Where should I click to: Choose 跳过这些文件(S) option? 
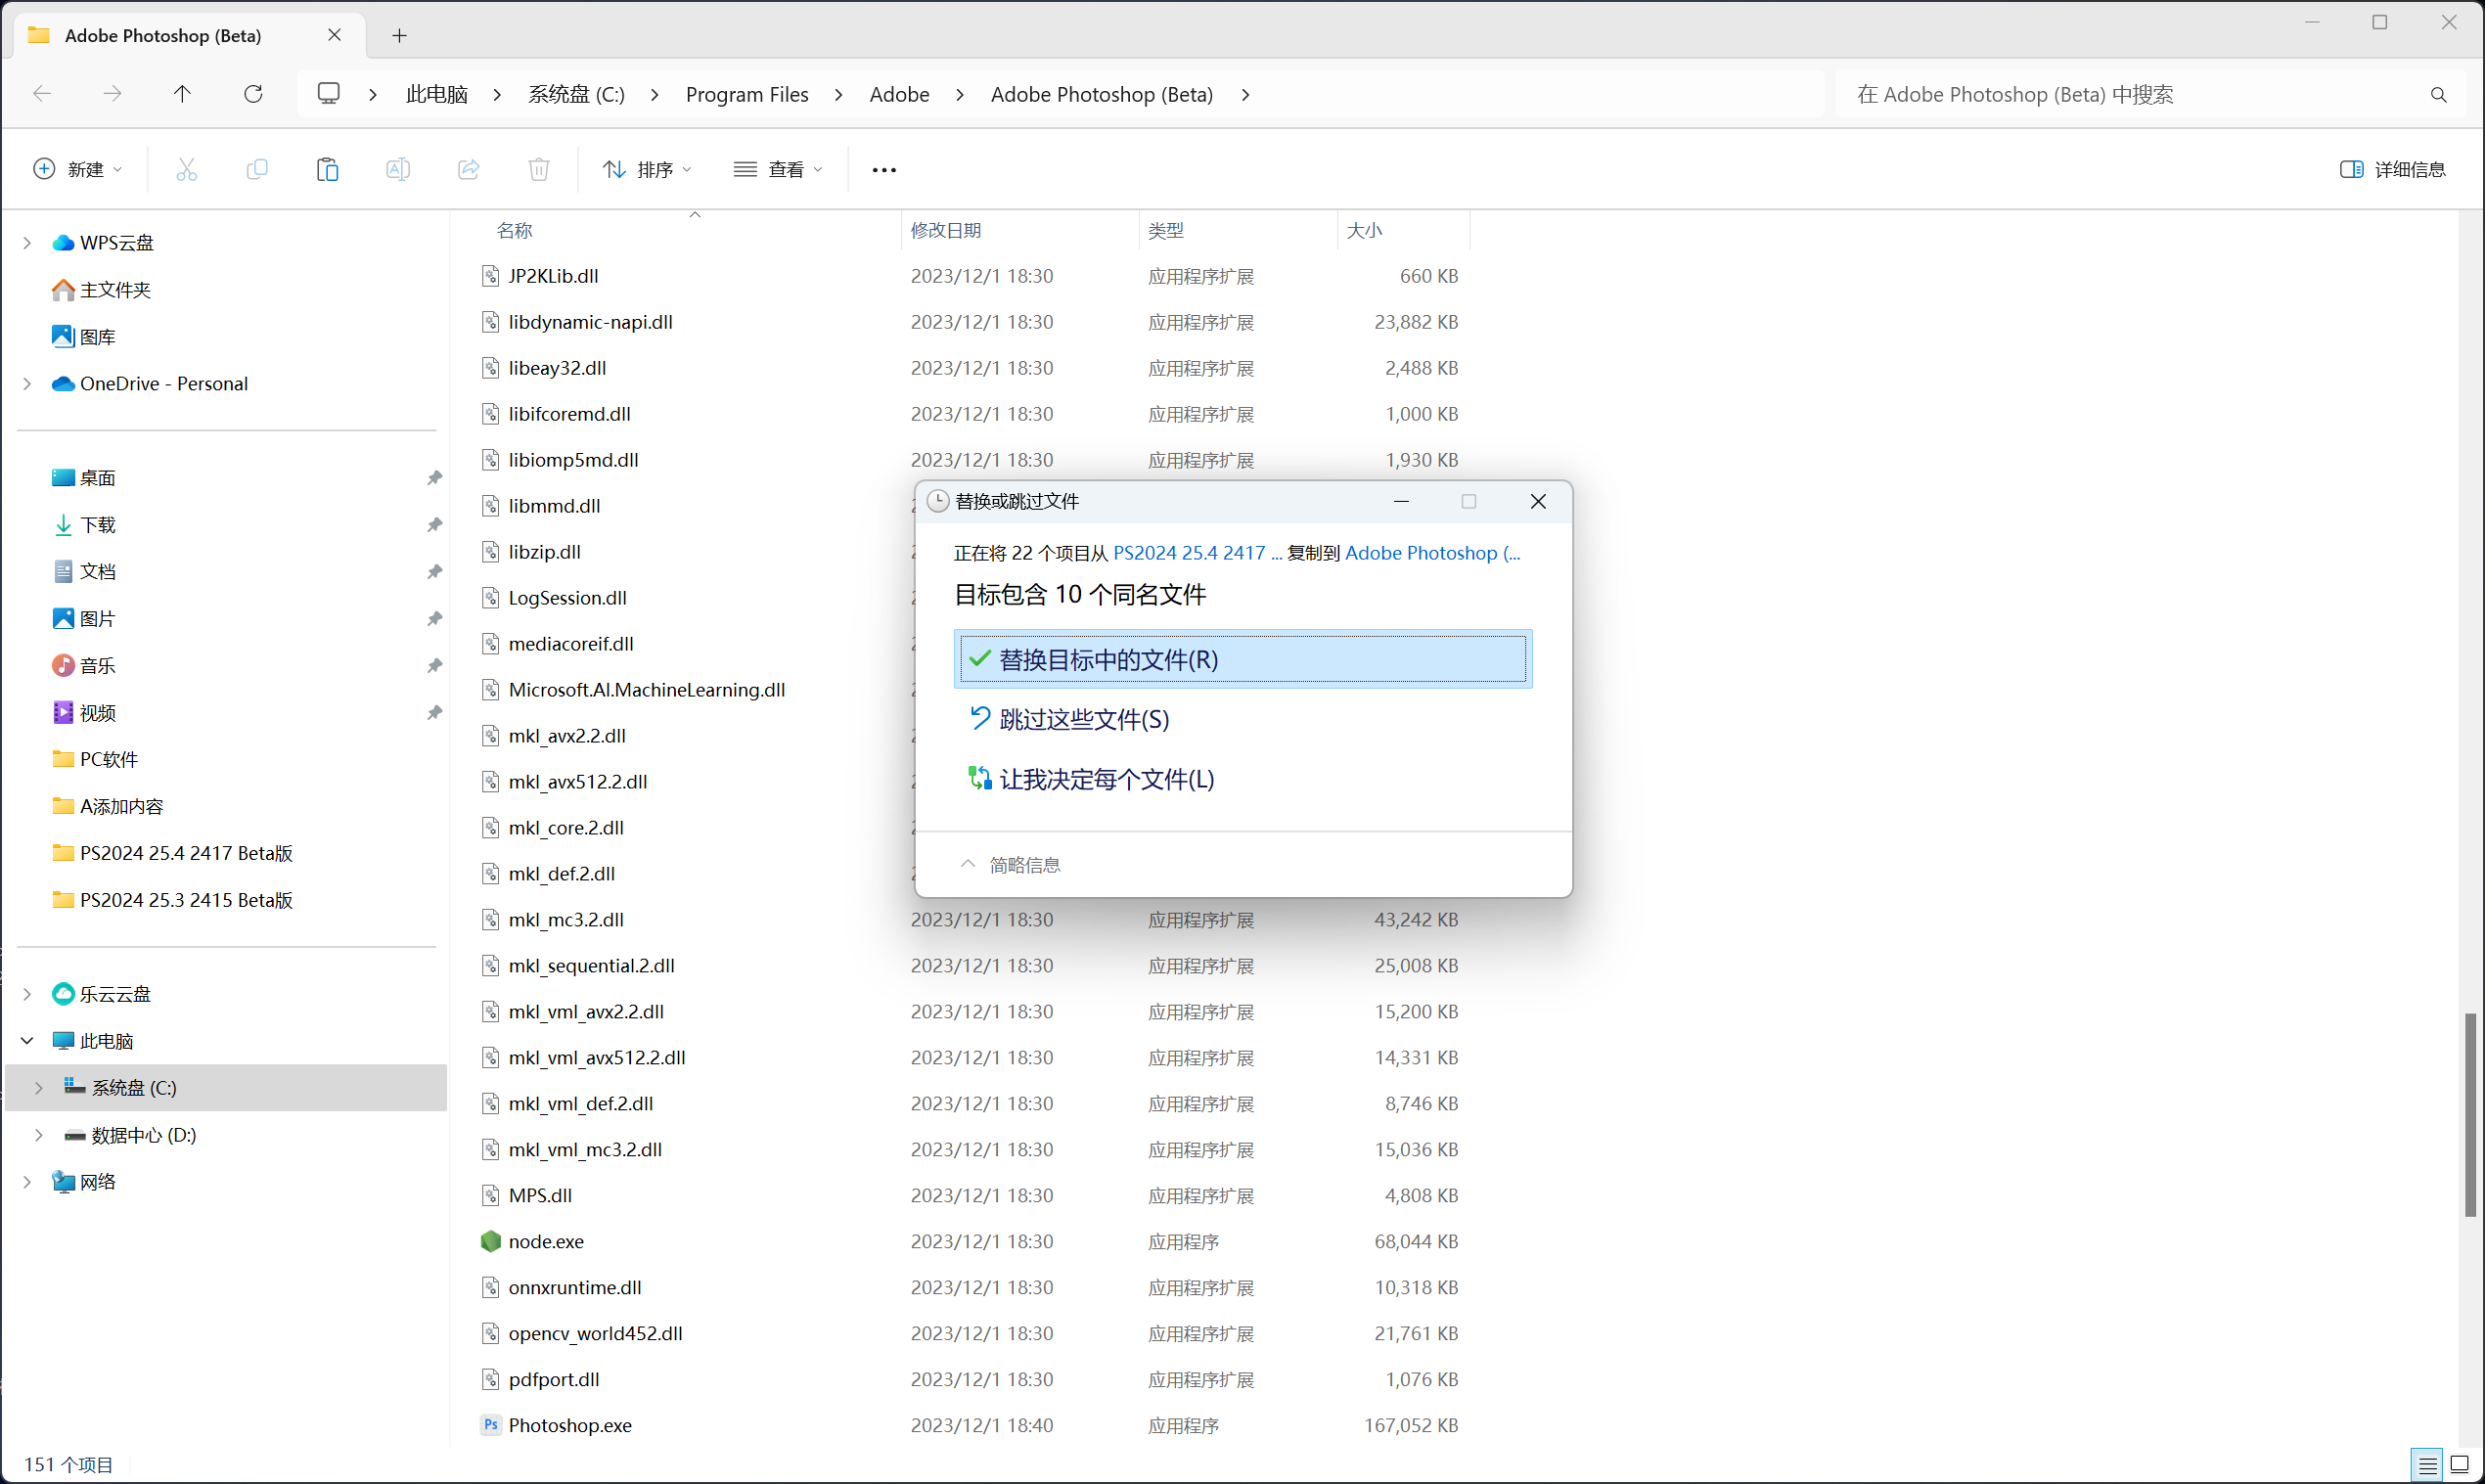(x=1084, y=719)
